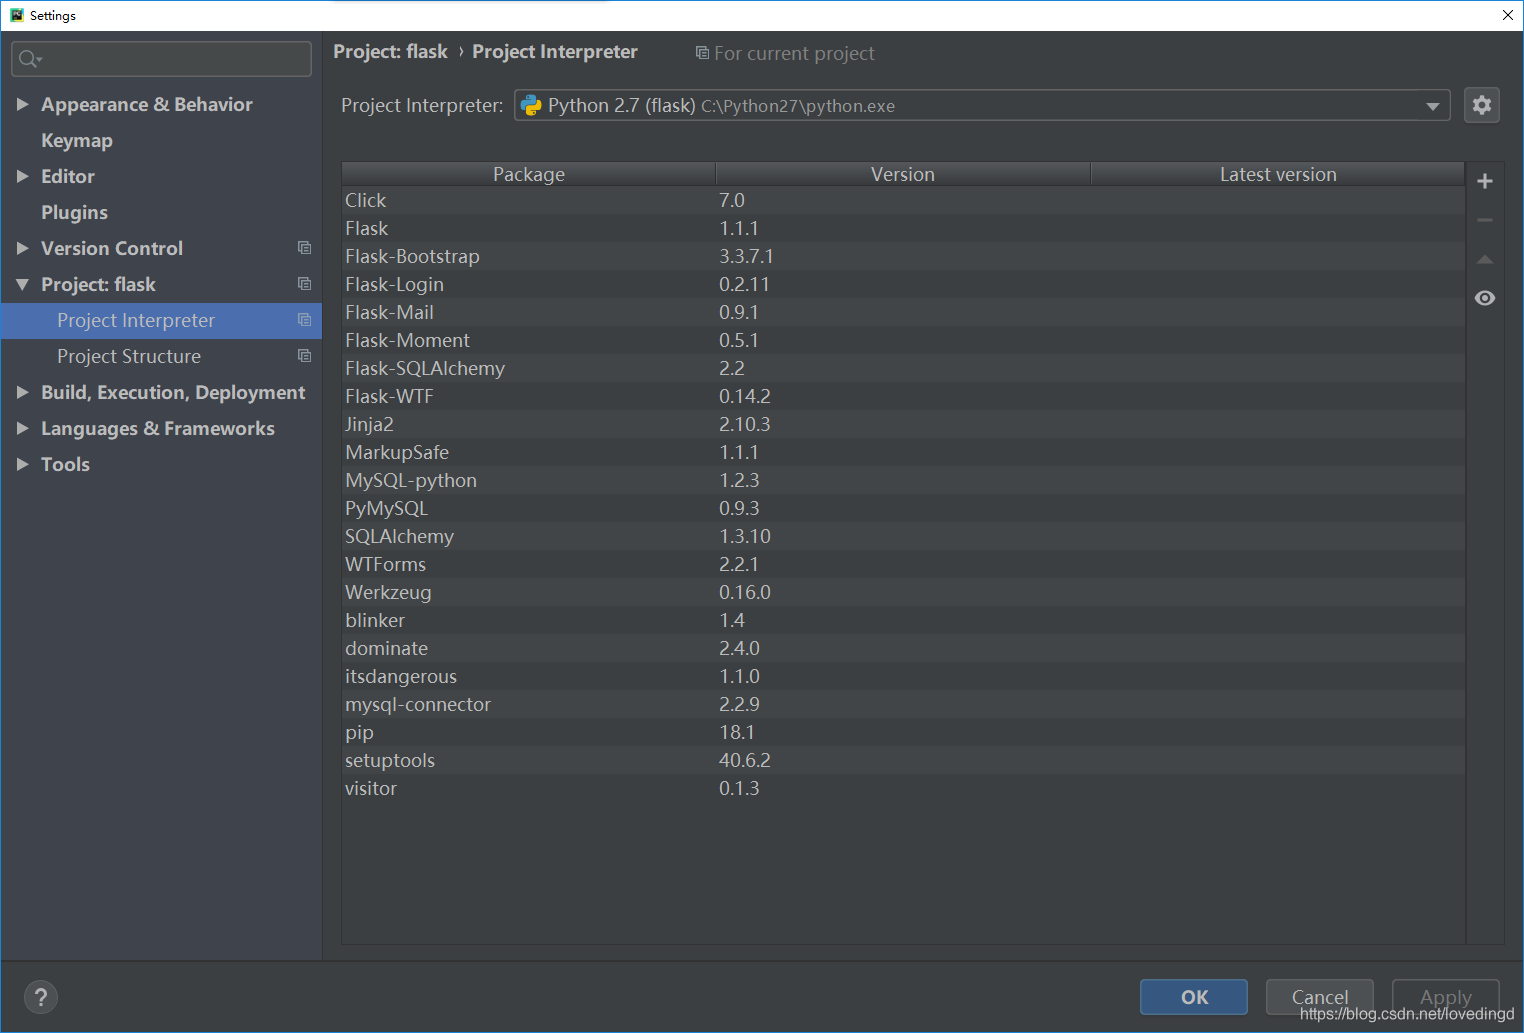Expand the Tools section
The height and width of the screenshot is (1033, 1524).
point(22,464)
